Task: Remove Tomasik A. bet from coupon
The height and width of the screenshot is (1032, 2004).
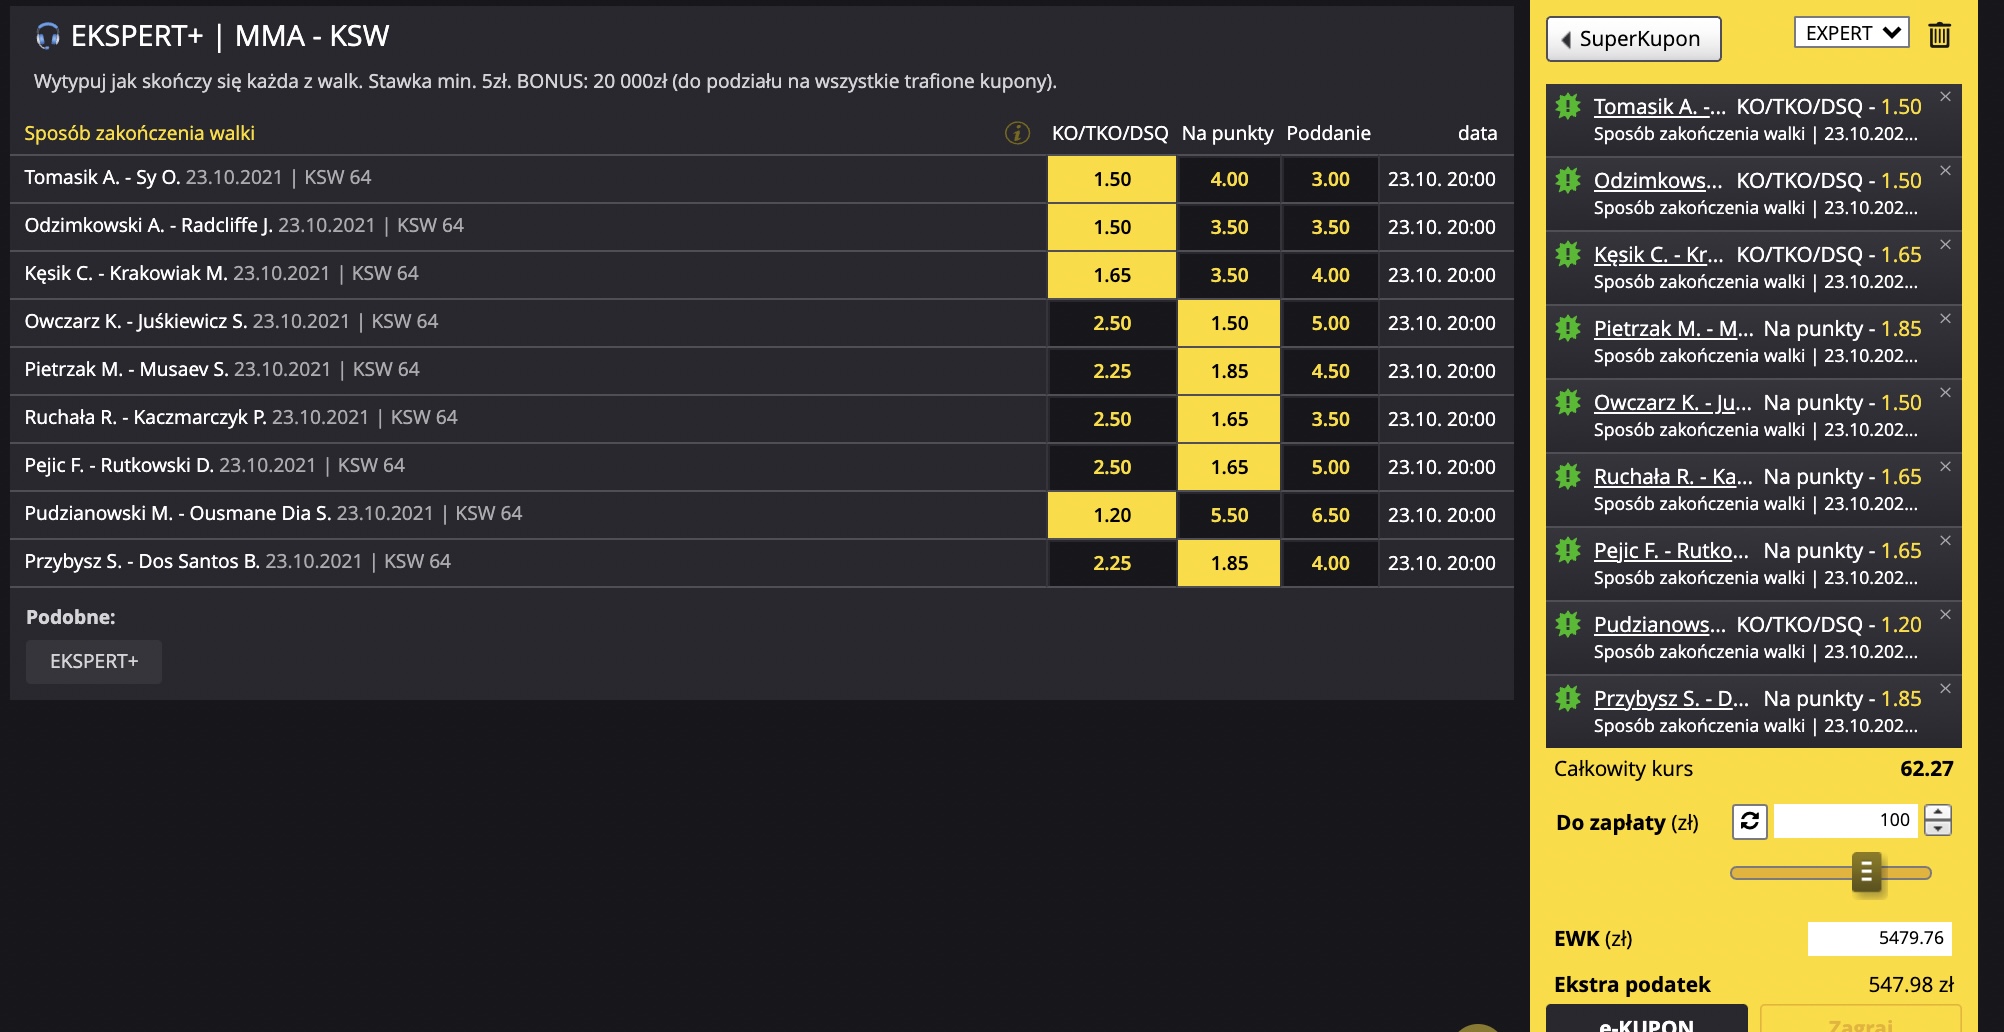Action: [1945, 97]
